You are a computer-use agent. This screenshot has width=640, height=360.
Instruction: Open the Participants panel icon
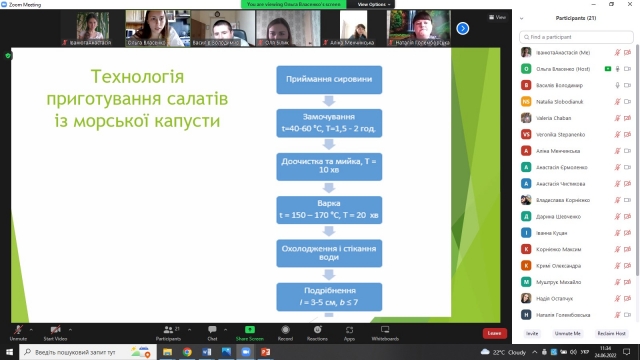click(168, 330)
